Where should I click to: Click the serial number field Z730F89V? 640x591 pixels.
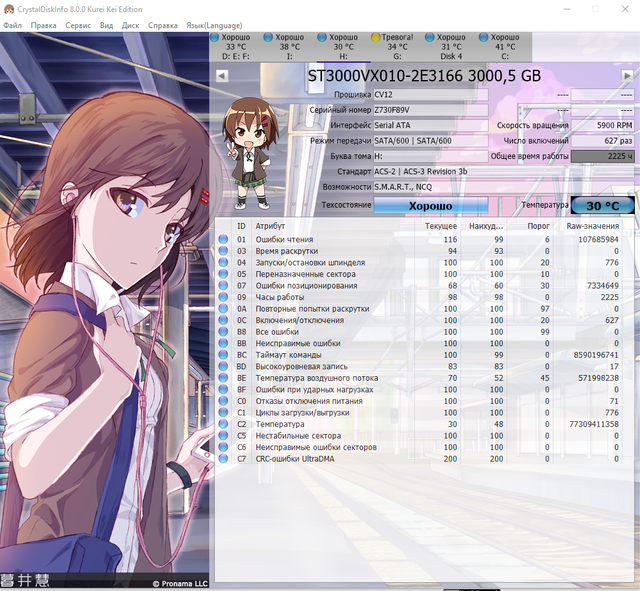click(x=431, y=110)
